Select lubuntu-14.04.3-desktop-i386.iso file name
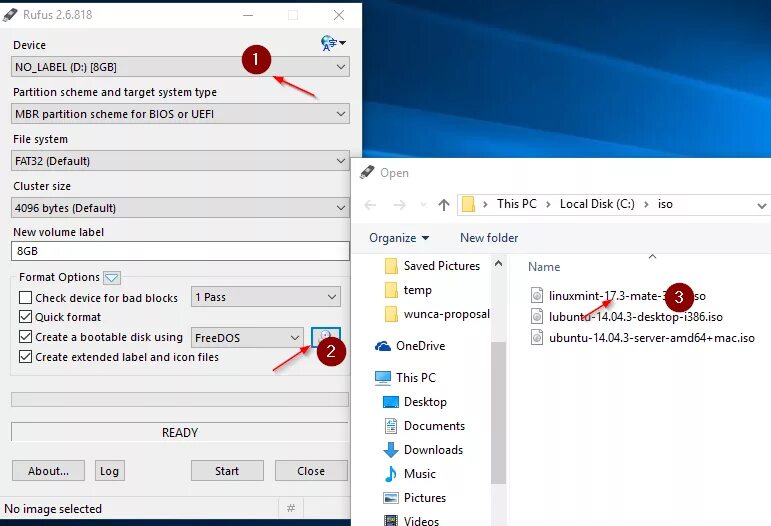Image resolution: width=771 pixels, height=526 pixels. (x=636, y=317)
